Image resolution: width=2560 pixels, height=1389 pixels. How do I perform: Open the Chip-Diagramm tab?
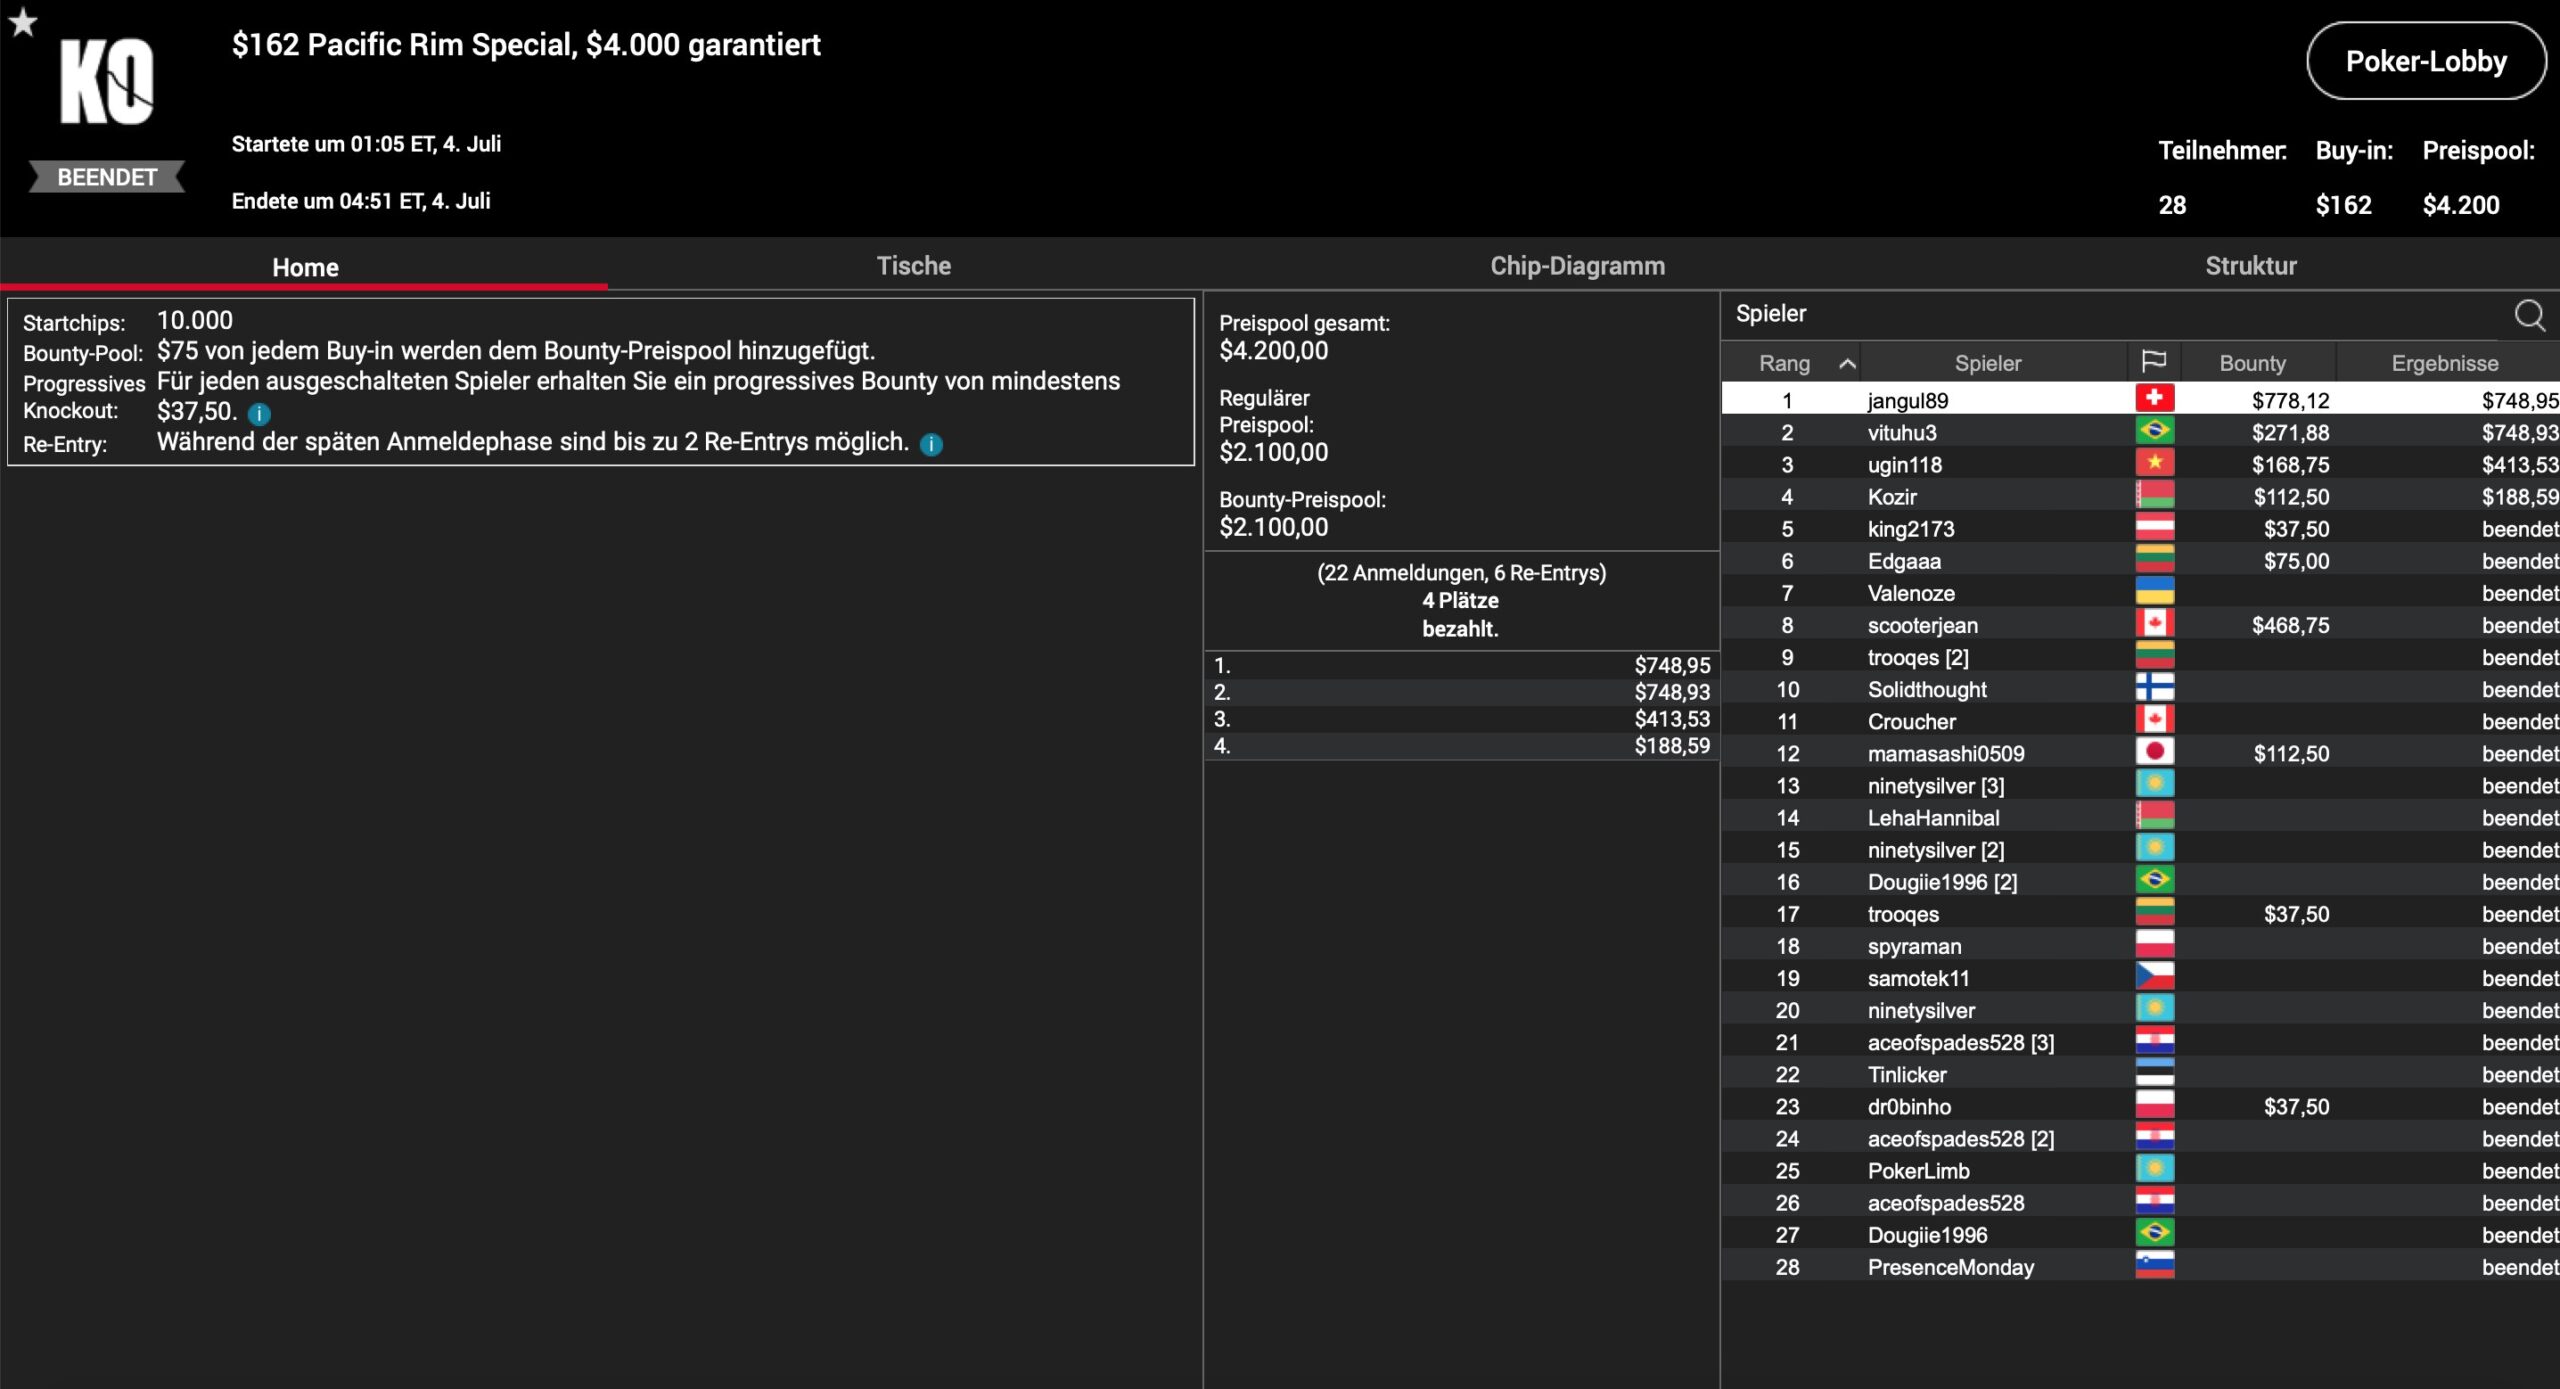tap(1577, 266)
